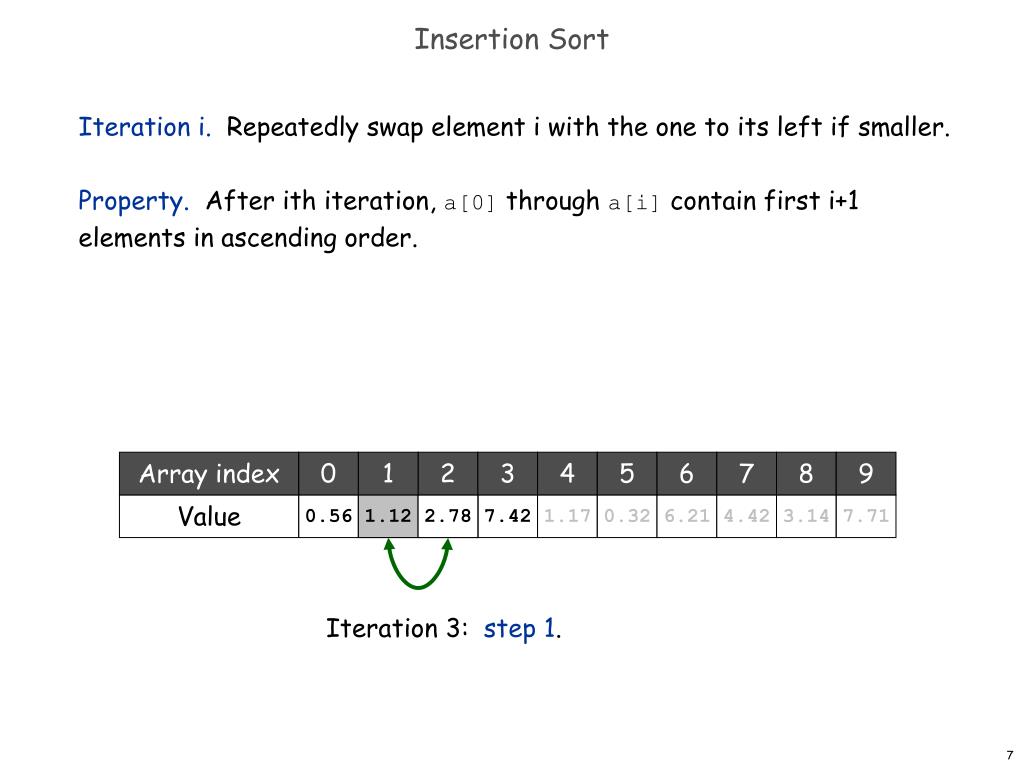Click the Value row label
1024x768 pixels.
point(209,516)
